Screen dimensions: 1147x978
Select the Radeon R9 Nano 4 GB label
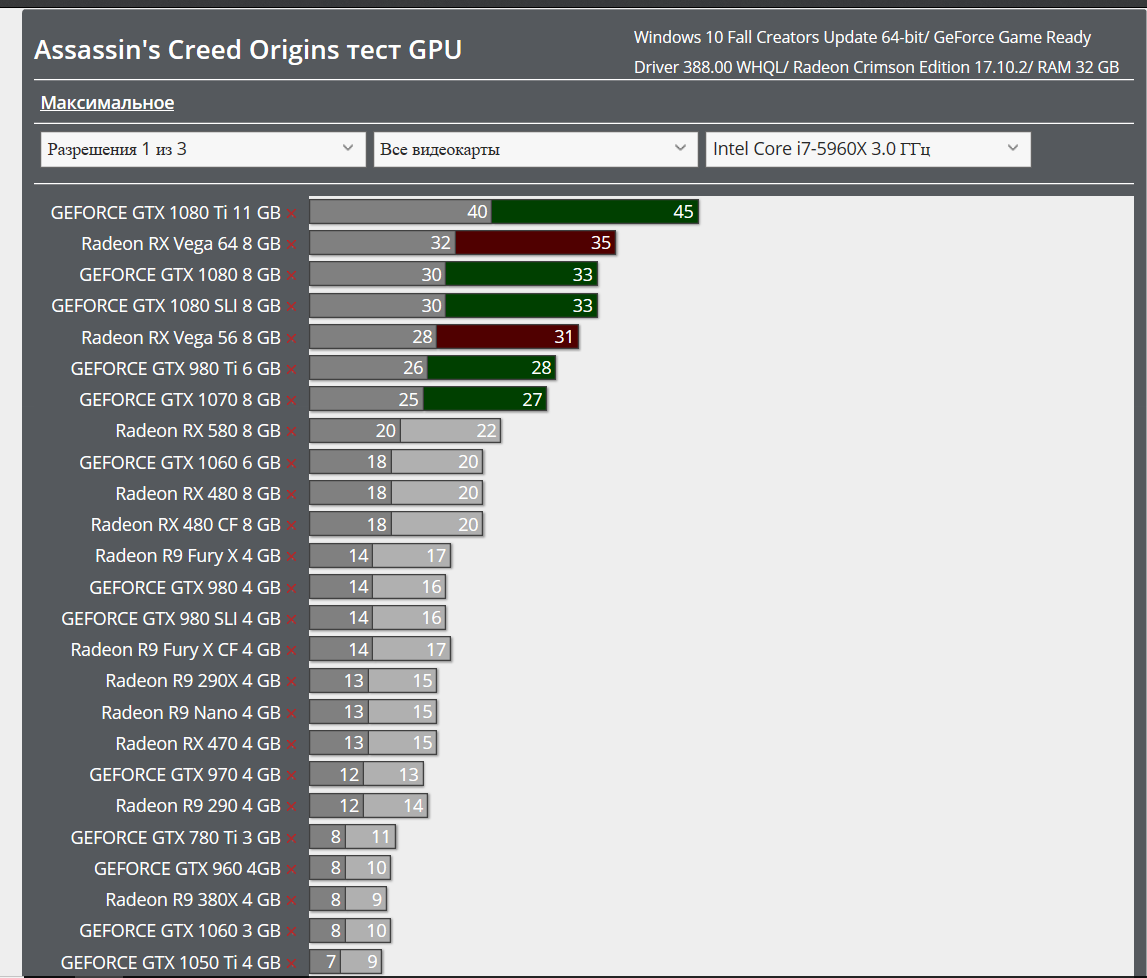(x=191, y=712)
